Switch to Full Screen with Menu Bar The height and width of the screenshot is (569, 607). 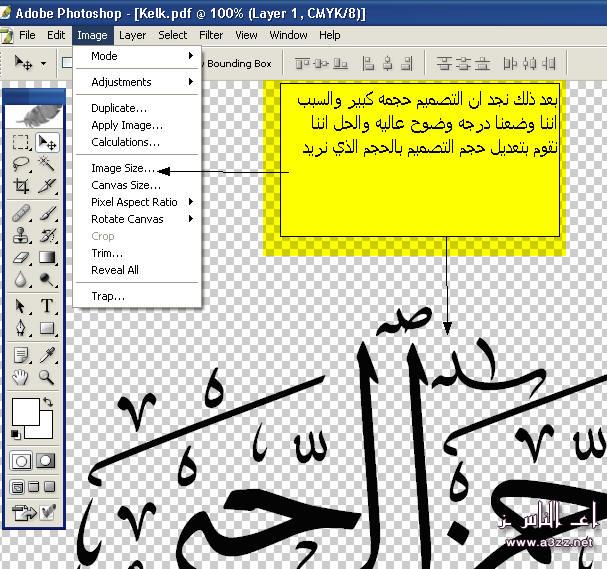pos(34,487)
